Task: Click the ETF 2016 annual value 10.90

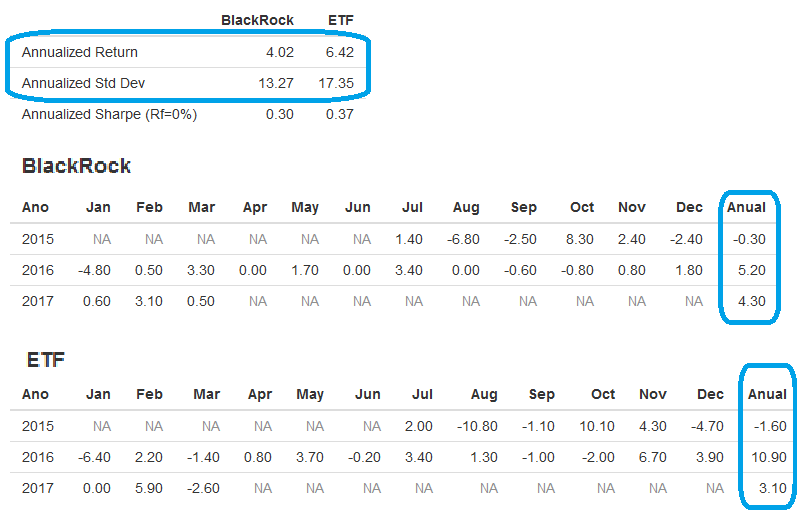Action: tap(767, 457)
